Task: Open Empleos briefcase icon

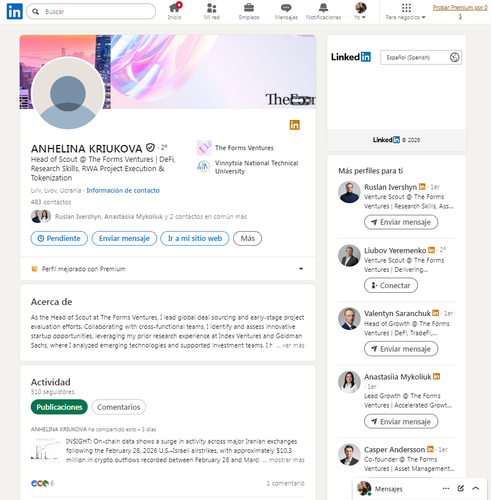Action: click(x=249, y=11)
